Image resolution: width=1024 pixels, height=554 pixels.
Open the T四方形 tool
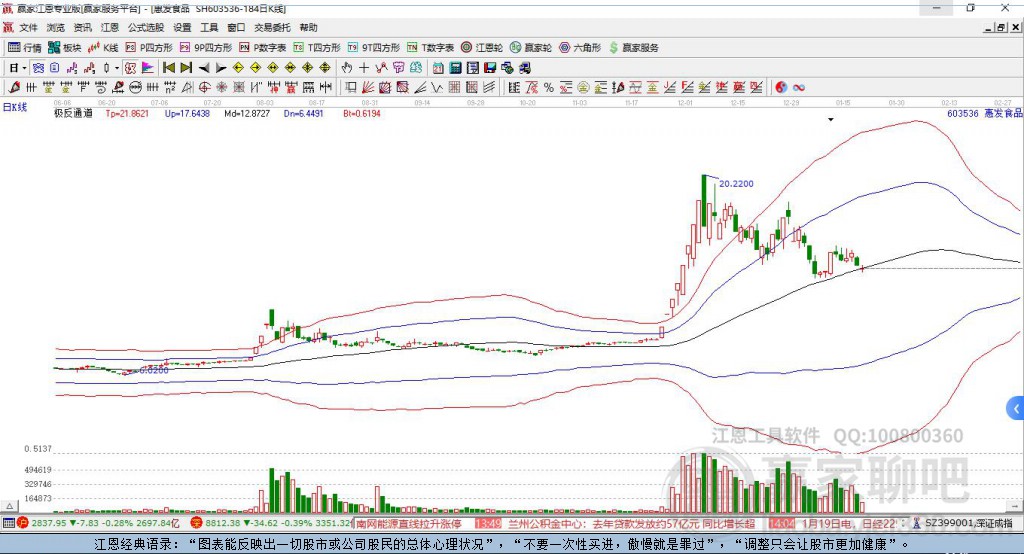click(317, 48)
